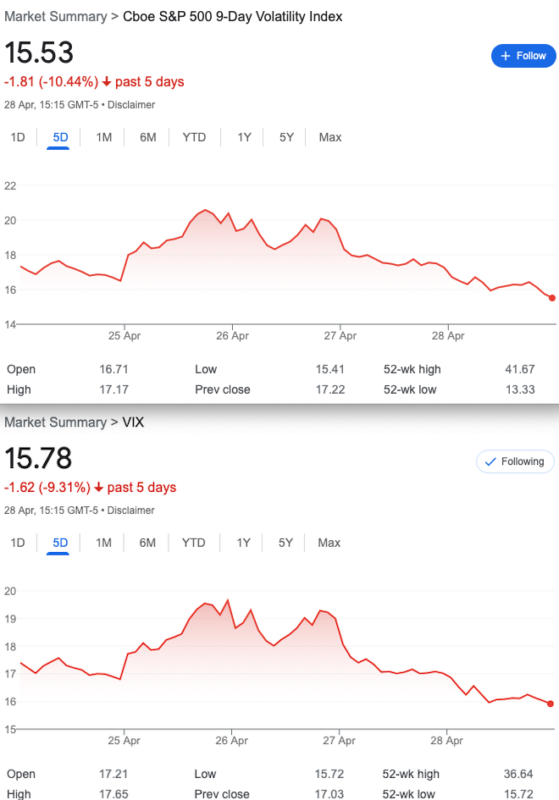
Task: Select 1D range on the VIX chart
Action: [x=18, y=542]
